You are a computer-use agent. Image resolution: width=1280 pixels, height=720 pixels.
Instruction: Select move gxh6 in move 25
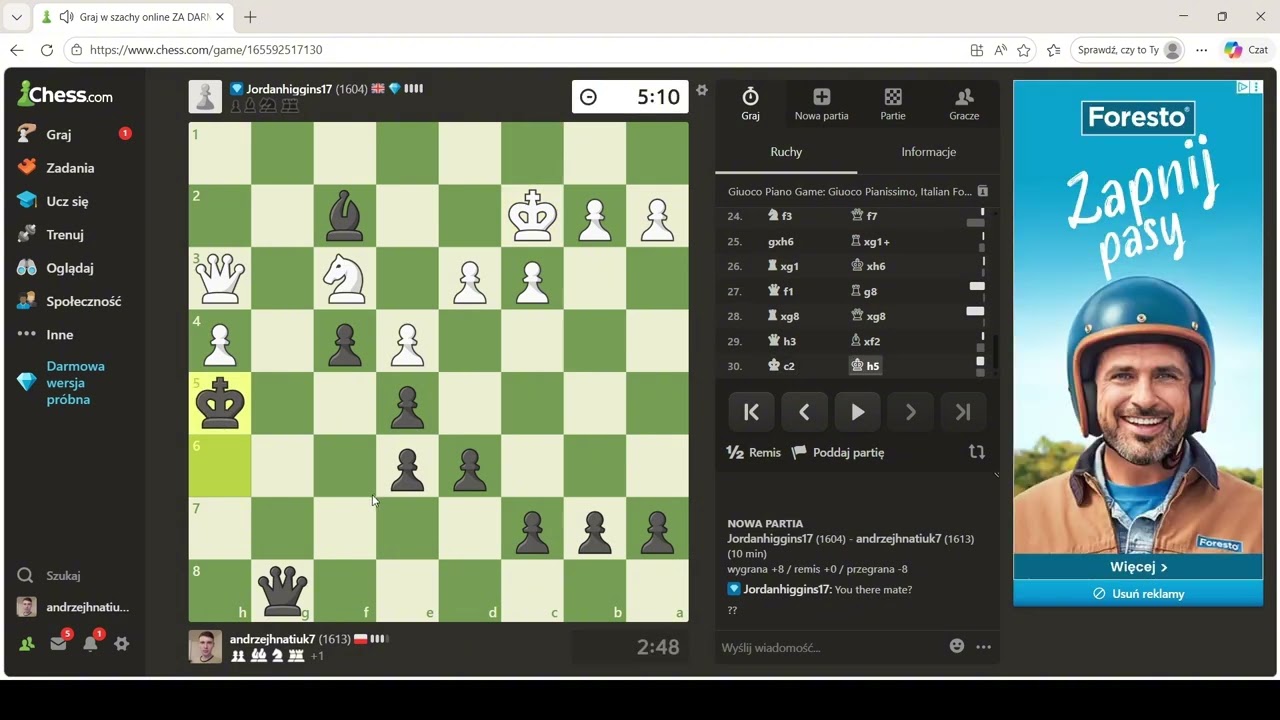tap(781, 241)
